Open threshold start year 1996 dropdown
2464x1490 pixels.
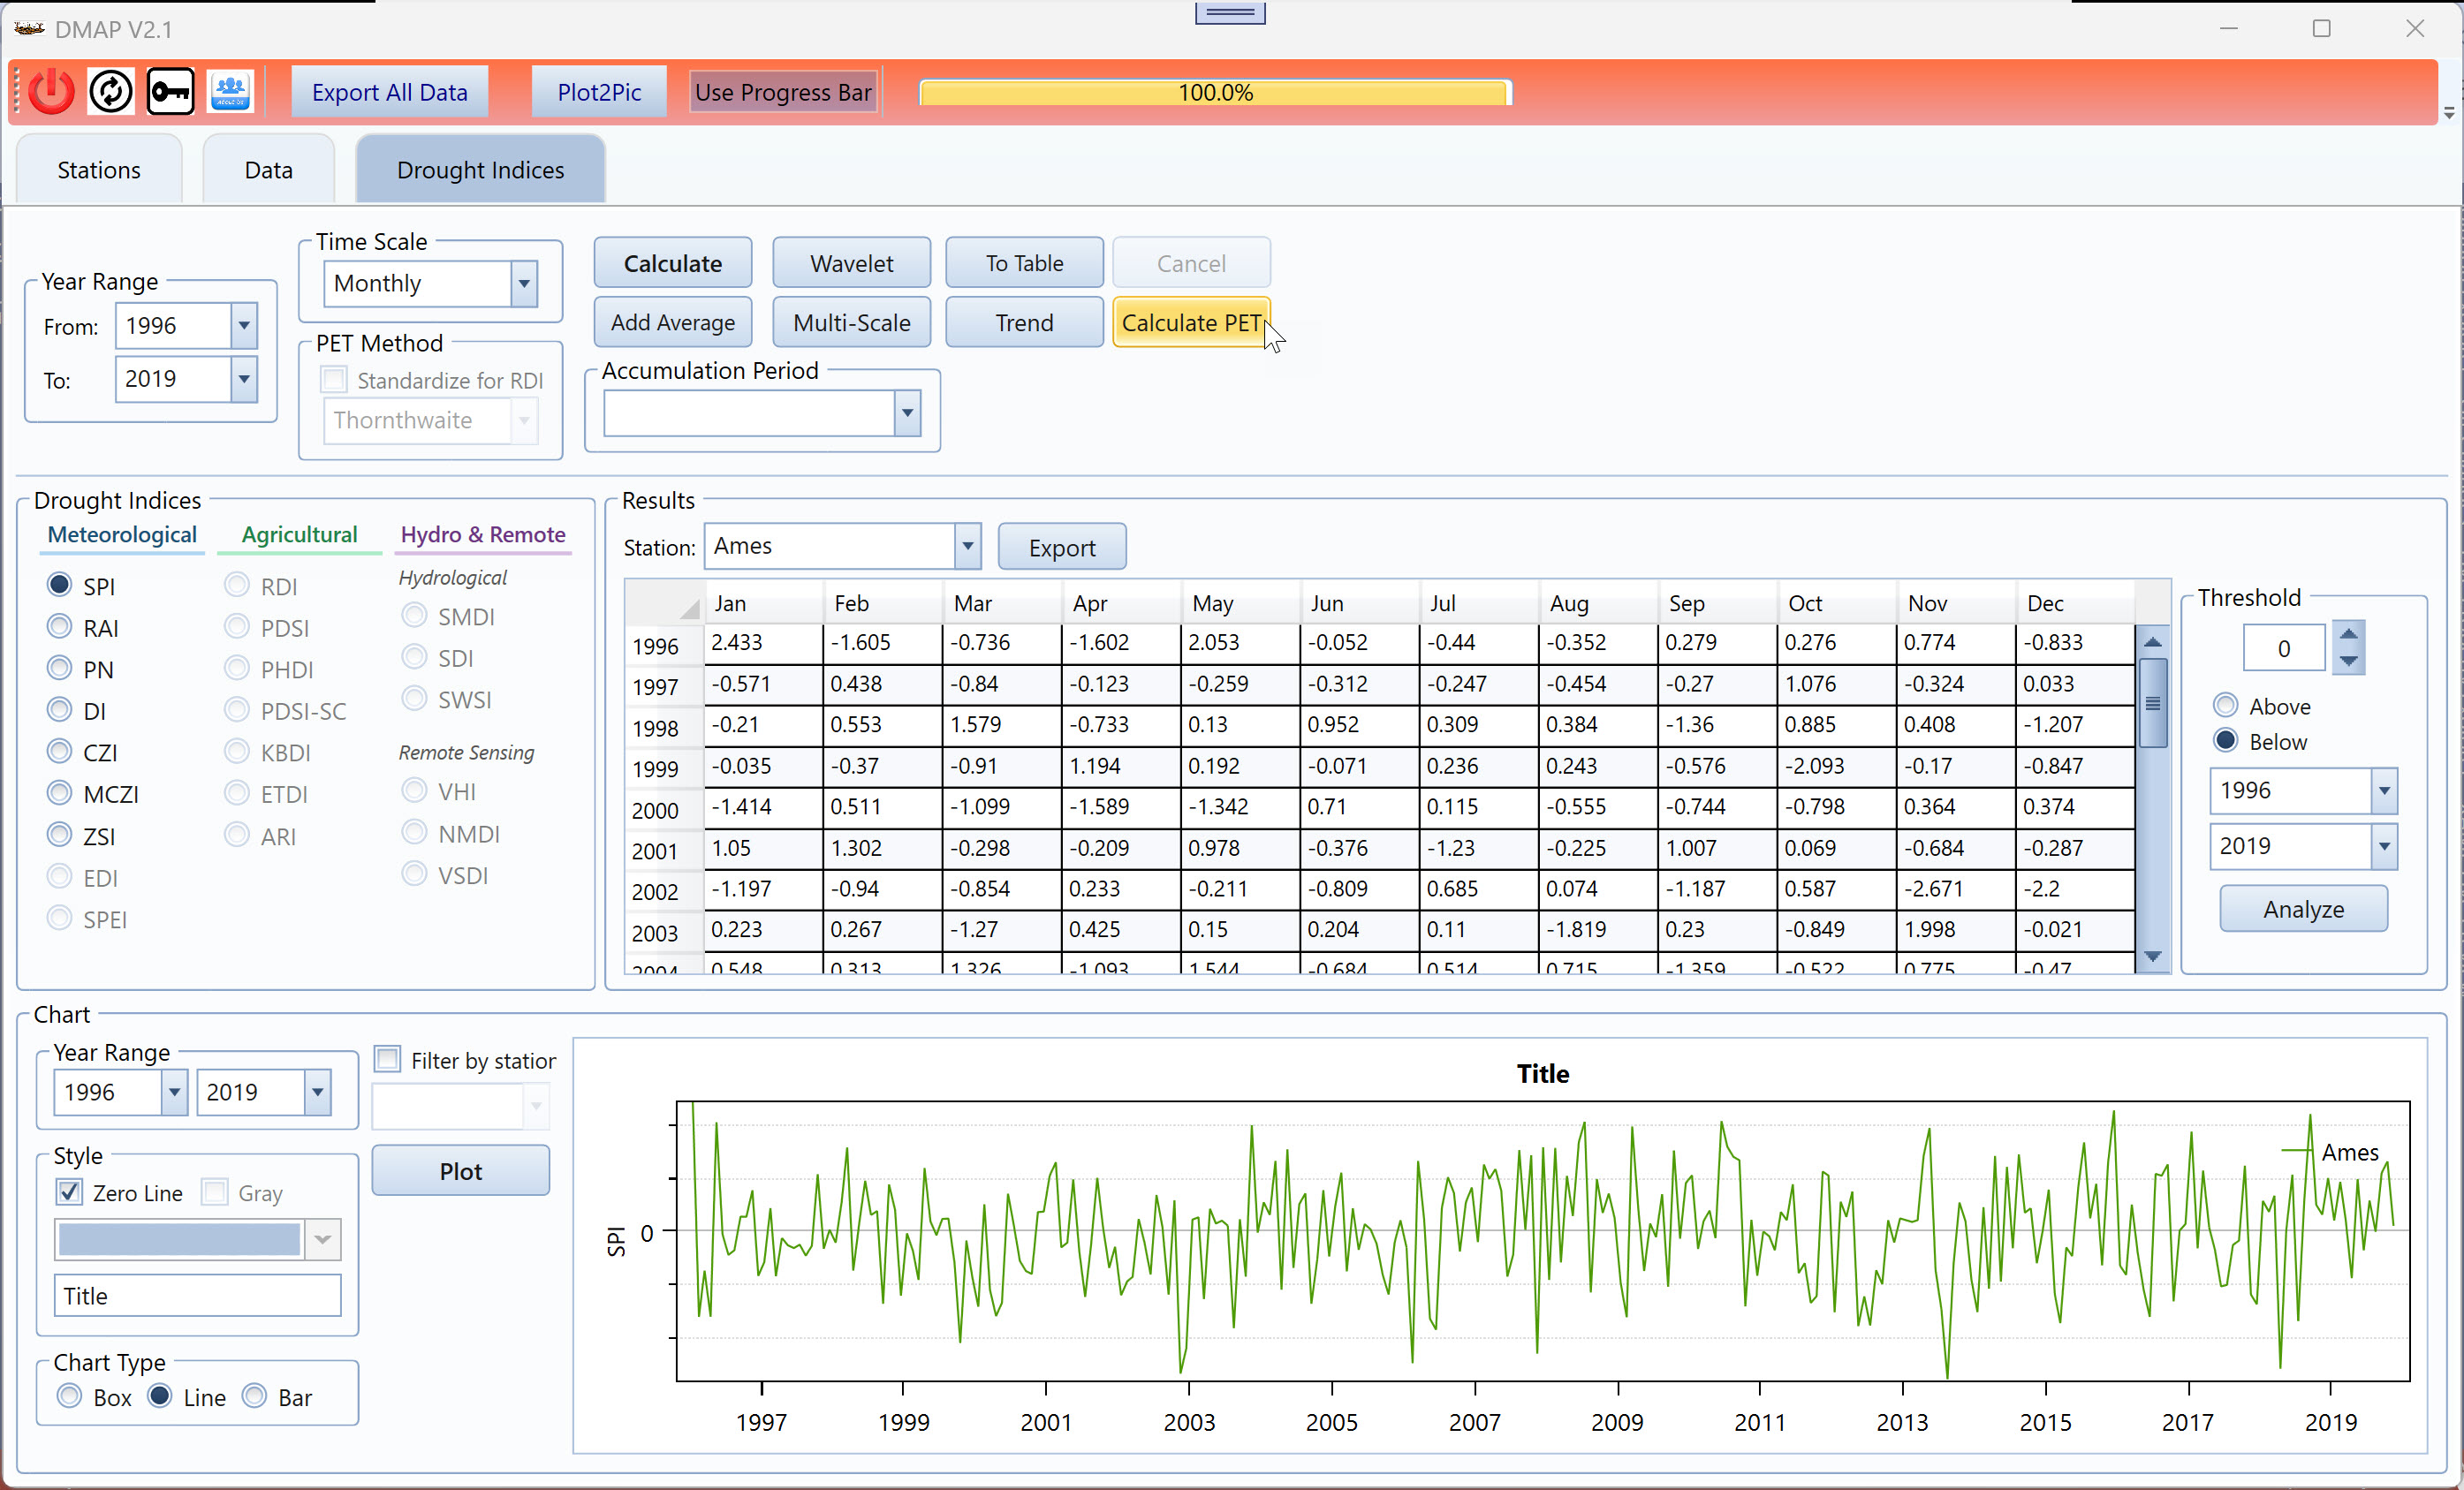pyautogui.click(x=2384, y=791)
